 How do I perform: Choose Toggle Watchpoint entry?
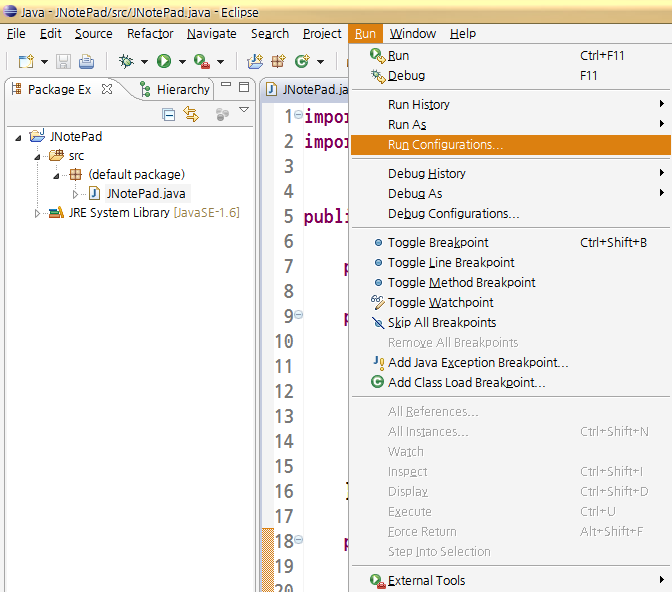[x=511, y=303]
